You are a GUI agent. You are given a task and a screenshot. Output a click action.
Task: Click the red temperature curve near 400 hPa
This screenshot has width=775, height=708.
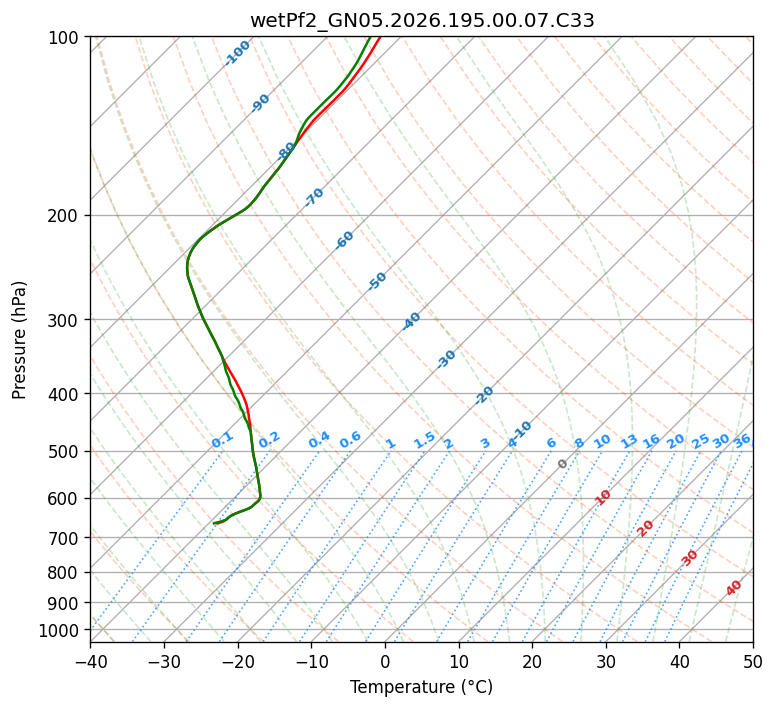click(243, 394)
